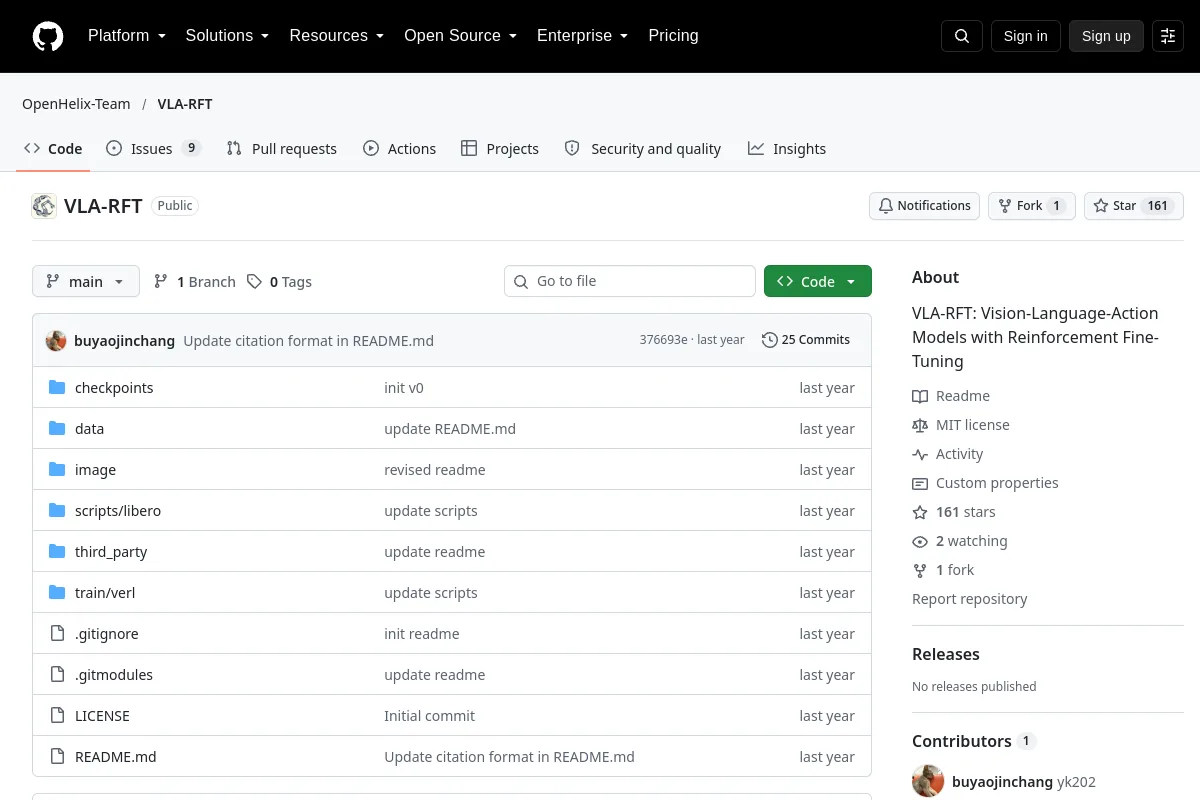
Task: Open the Releases heading link
Action: (x=946, y=654)
